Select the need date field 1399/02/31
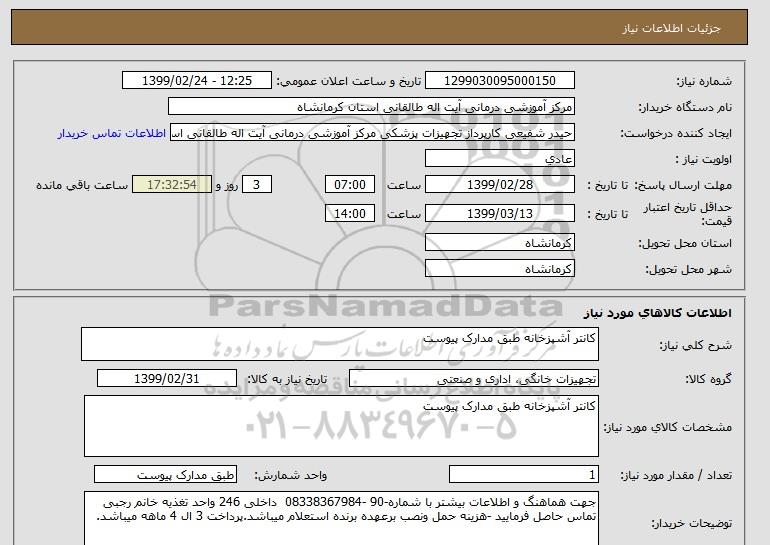 coord(167,379)
